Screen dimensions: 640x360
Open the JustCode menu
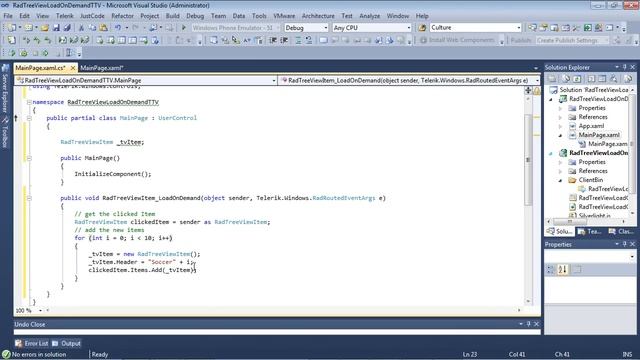[92, 16]
